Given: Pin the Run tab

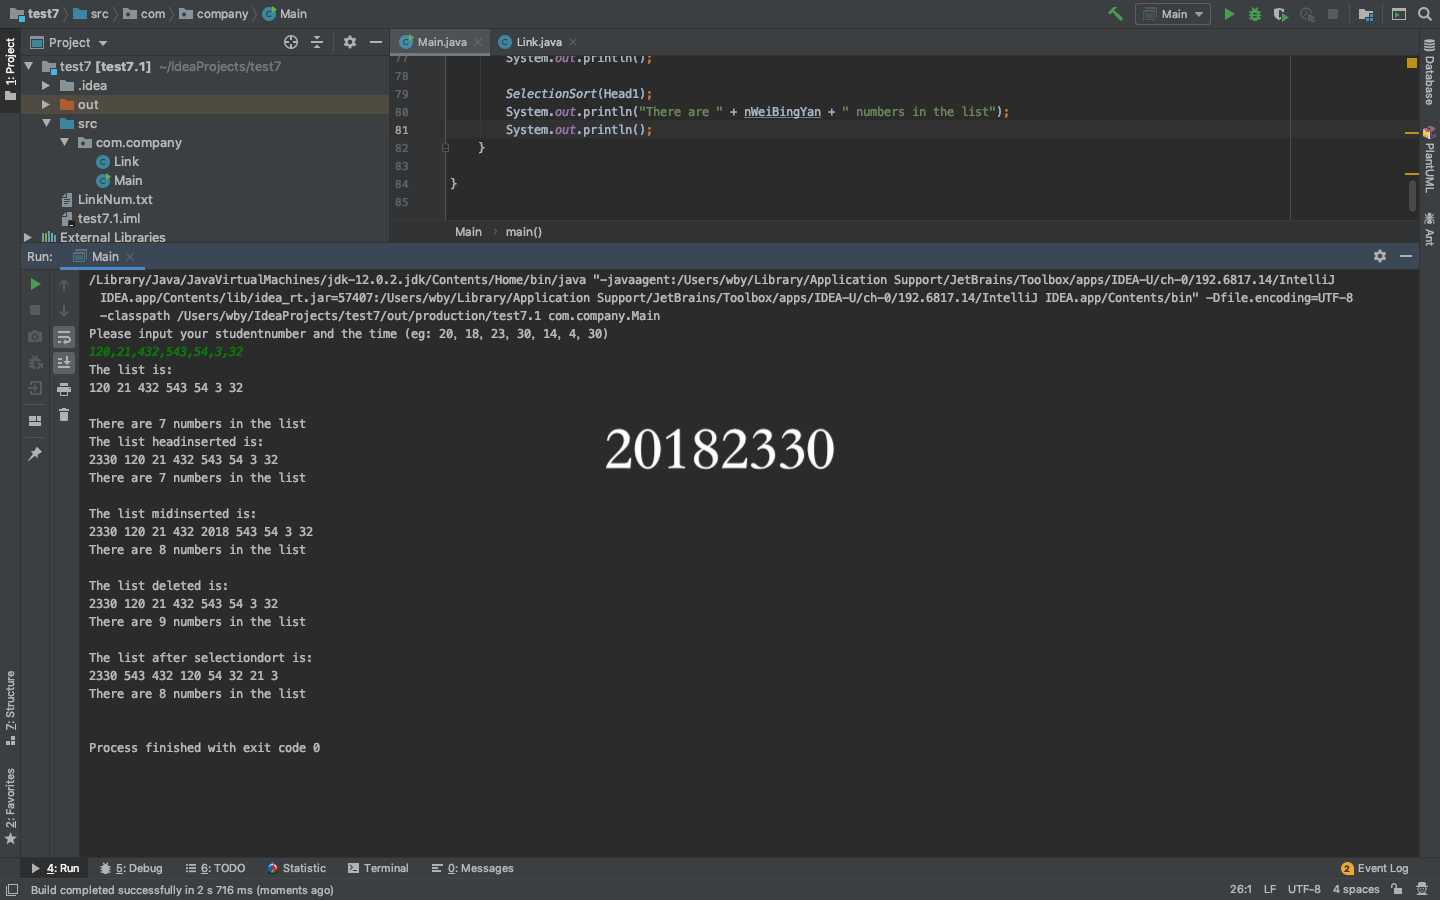Looking at the screenshot, I should (35, 454).
